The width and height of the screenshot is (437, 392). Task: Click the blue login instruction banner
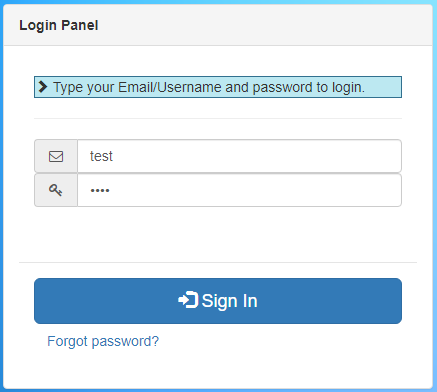pyautogui.click(x=218, y=87)
